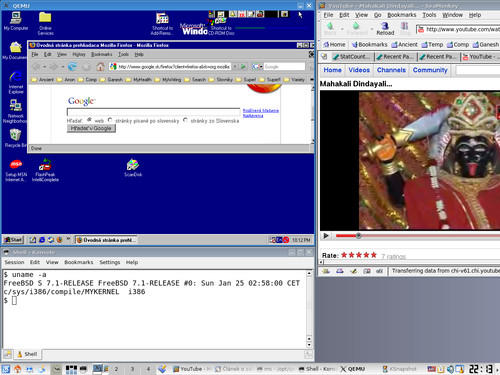Image resolution: width=500 pixels, height=375 pixels.
Task: Click the QEMU taskbar entry in KDE panel
Action: [353, 369]
